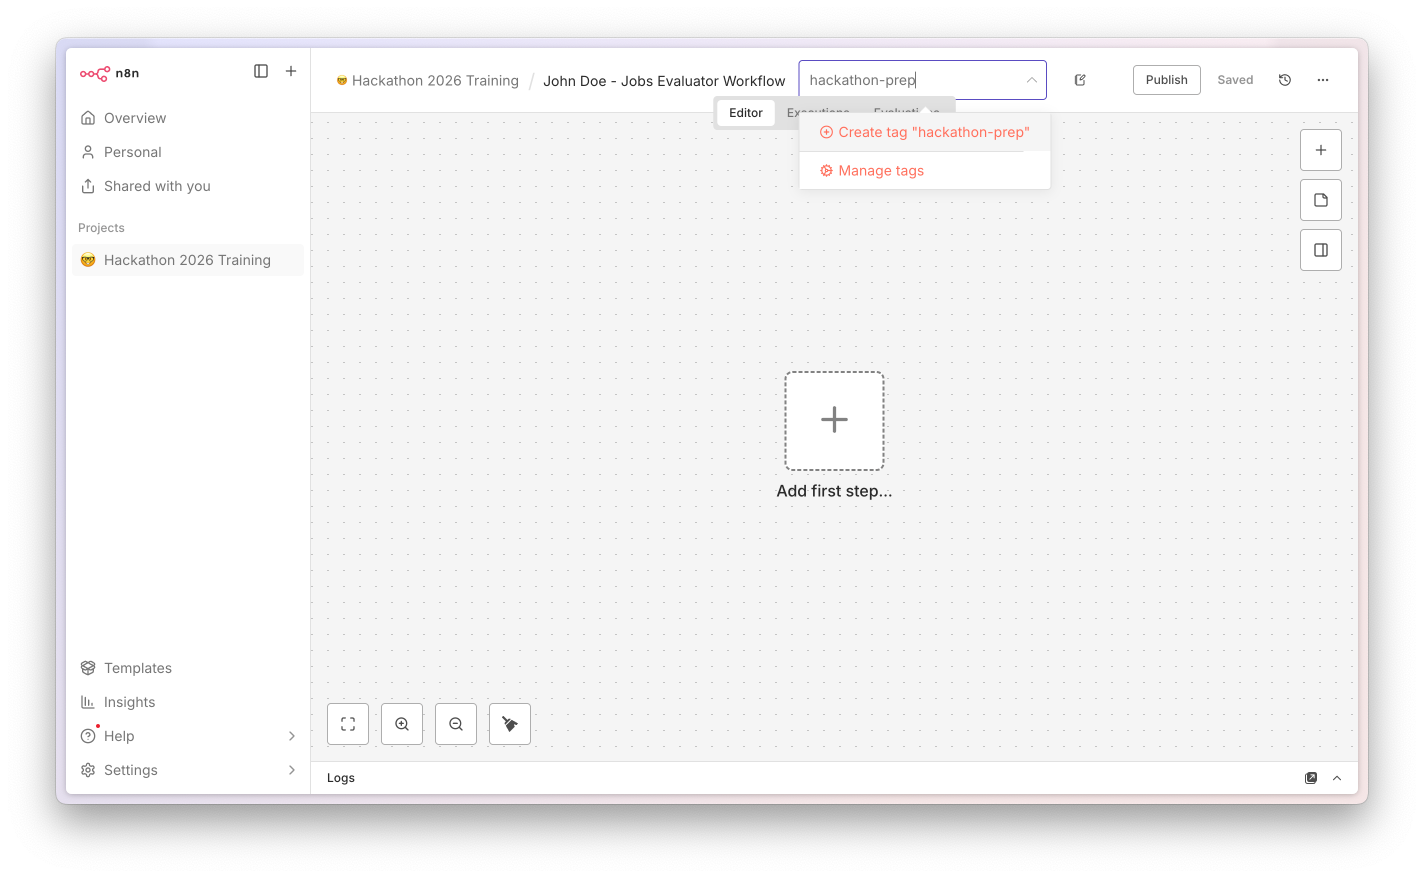Open the three-dots more options menu
This screenshot has height=878, width=1424.
(1323, 80)
